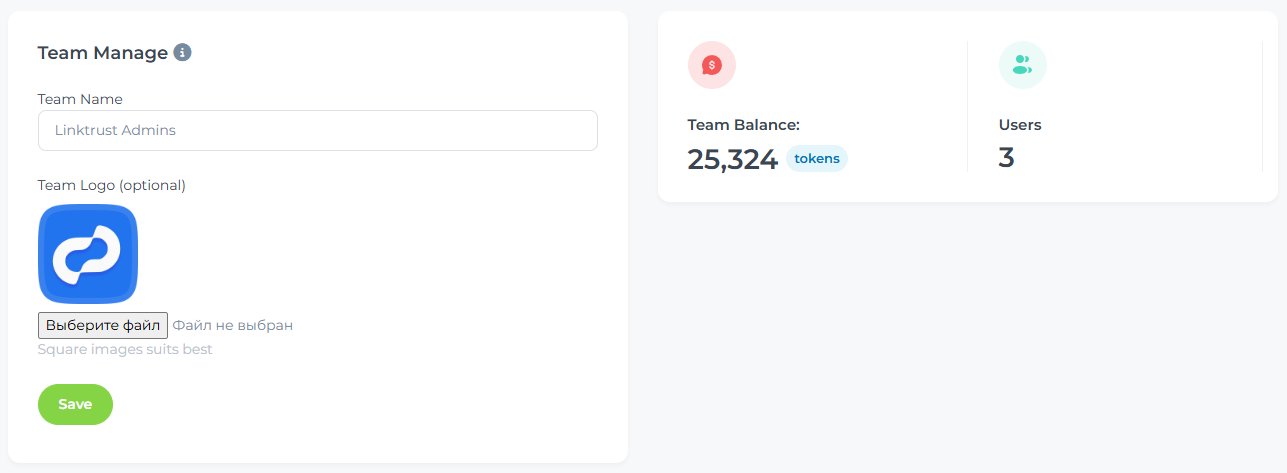Click the 25,324 balance number
This screenshot has height=473, width=1287.
click(x=732, y=159)
